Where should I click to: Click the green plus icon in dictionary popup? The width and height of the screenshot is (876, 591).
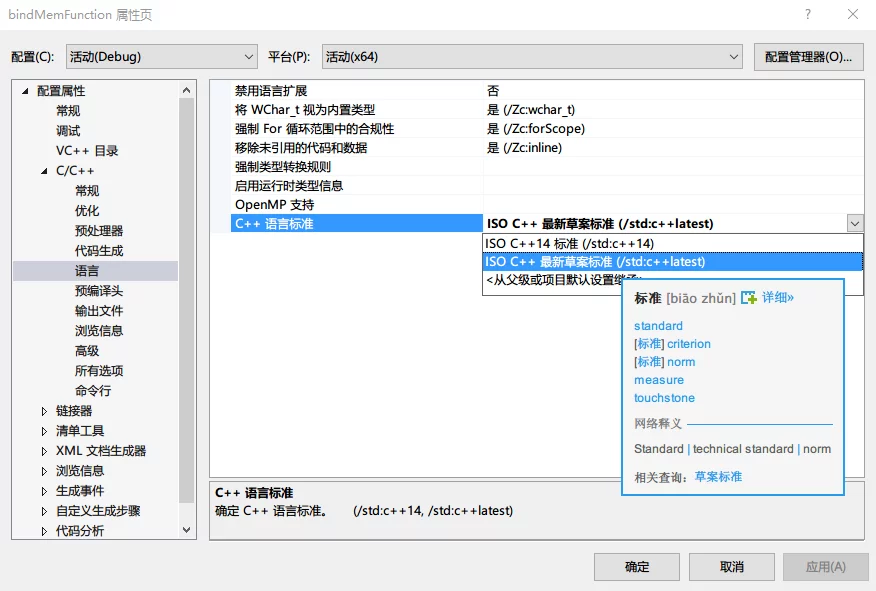pyautogui.click(x=749, y=298)
